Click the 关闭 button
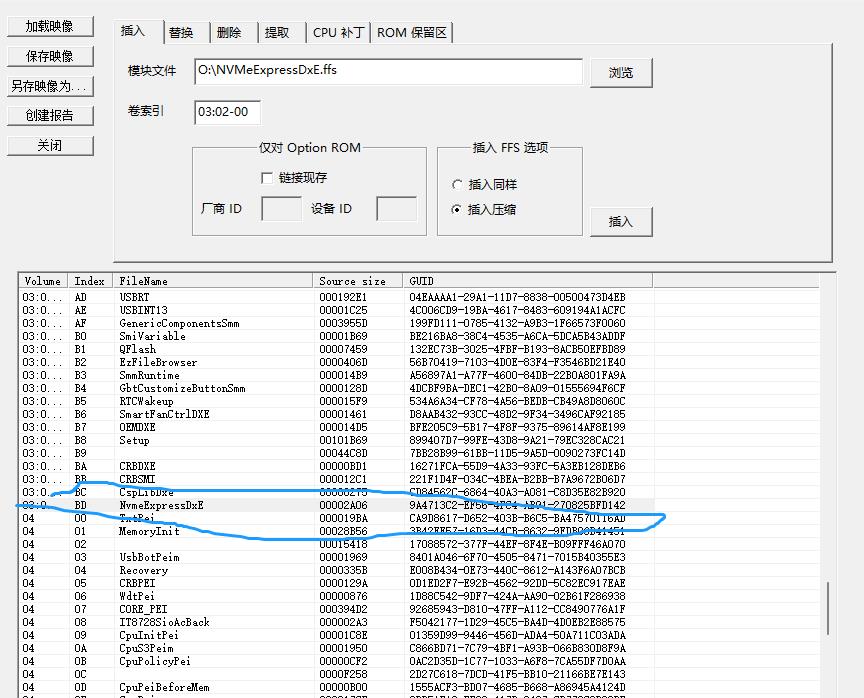 (x=50, y=145)
